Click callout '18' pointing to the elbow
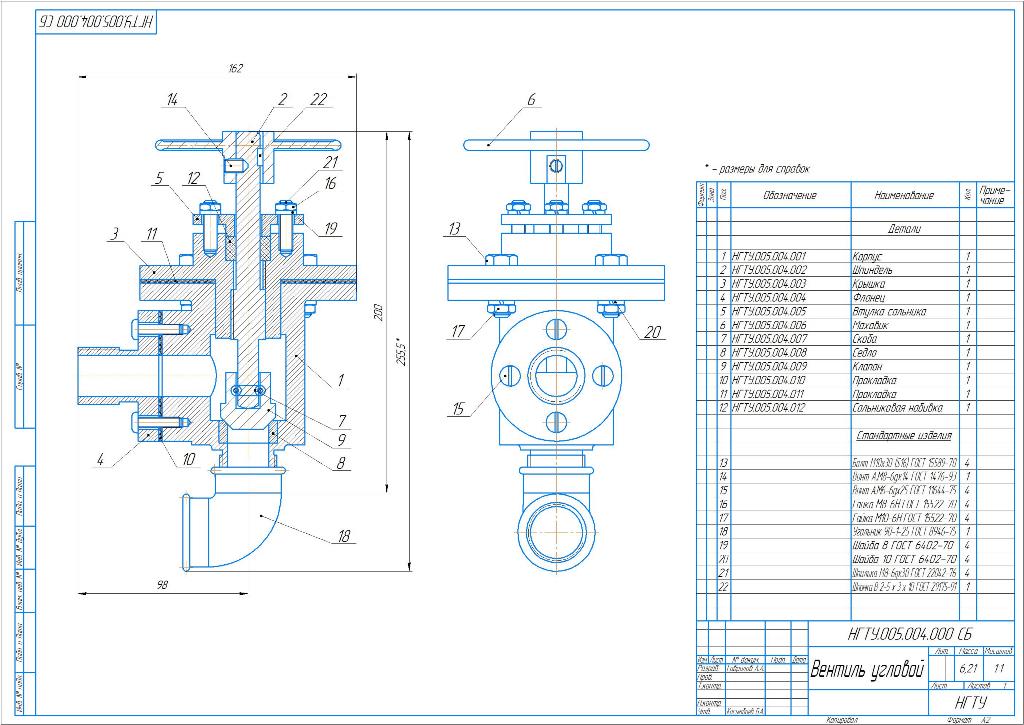 coord(344,536)
